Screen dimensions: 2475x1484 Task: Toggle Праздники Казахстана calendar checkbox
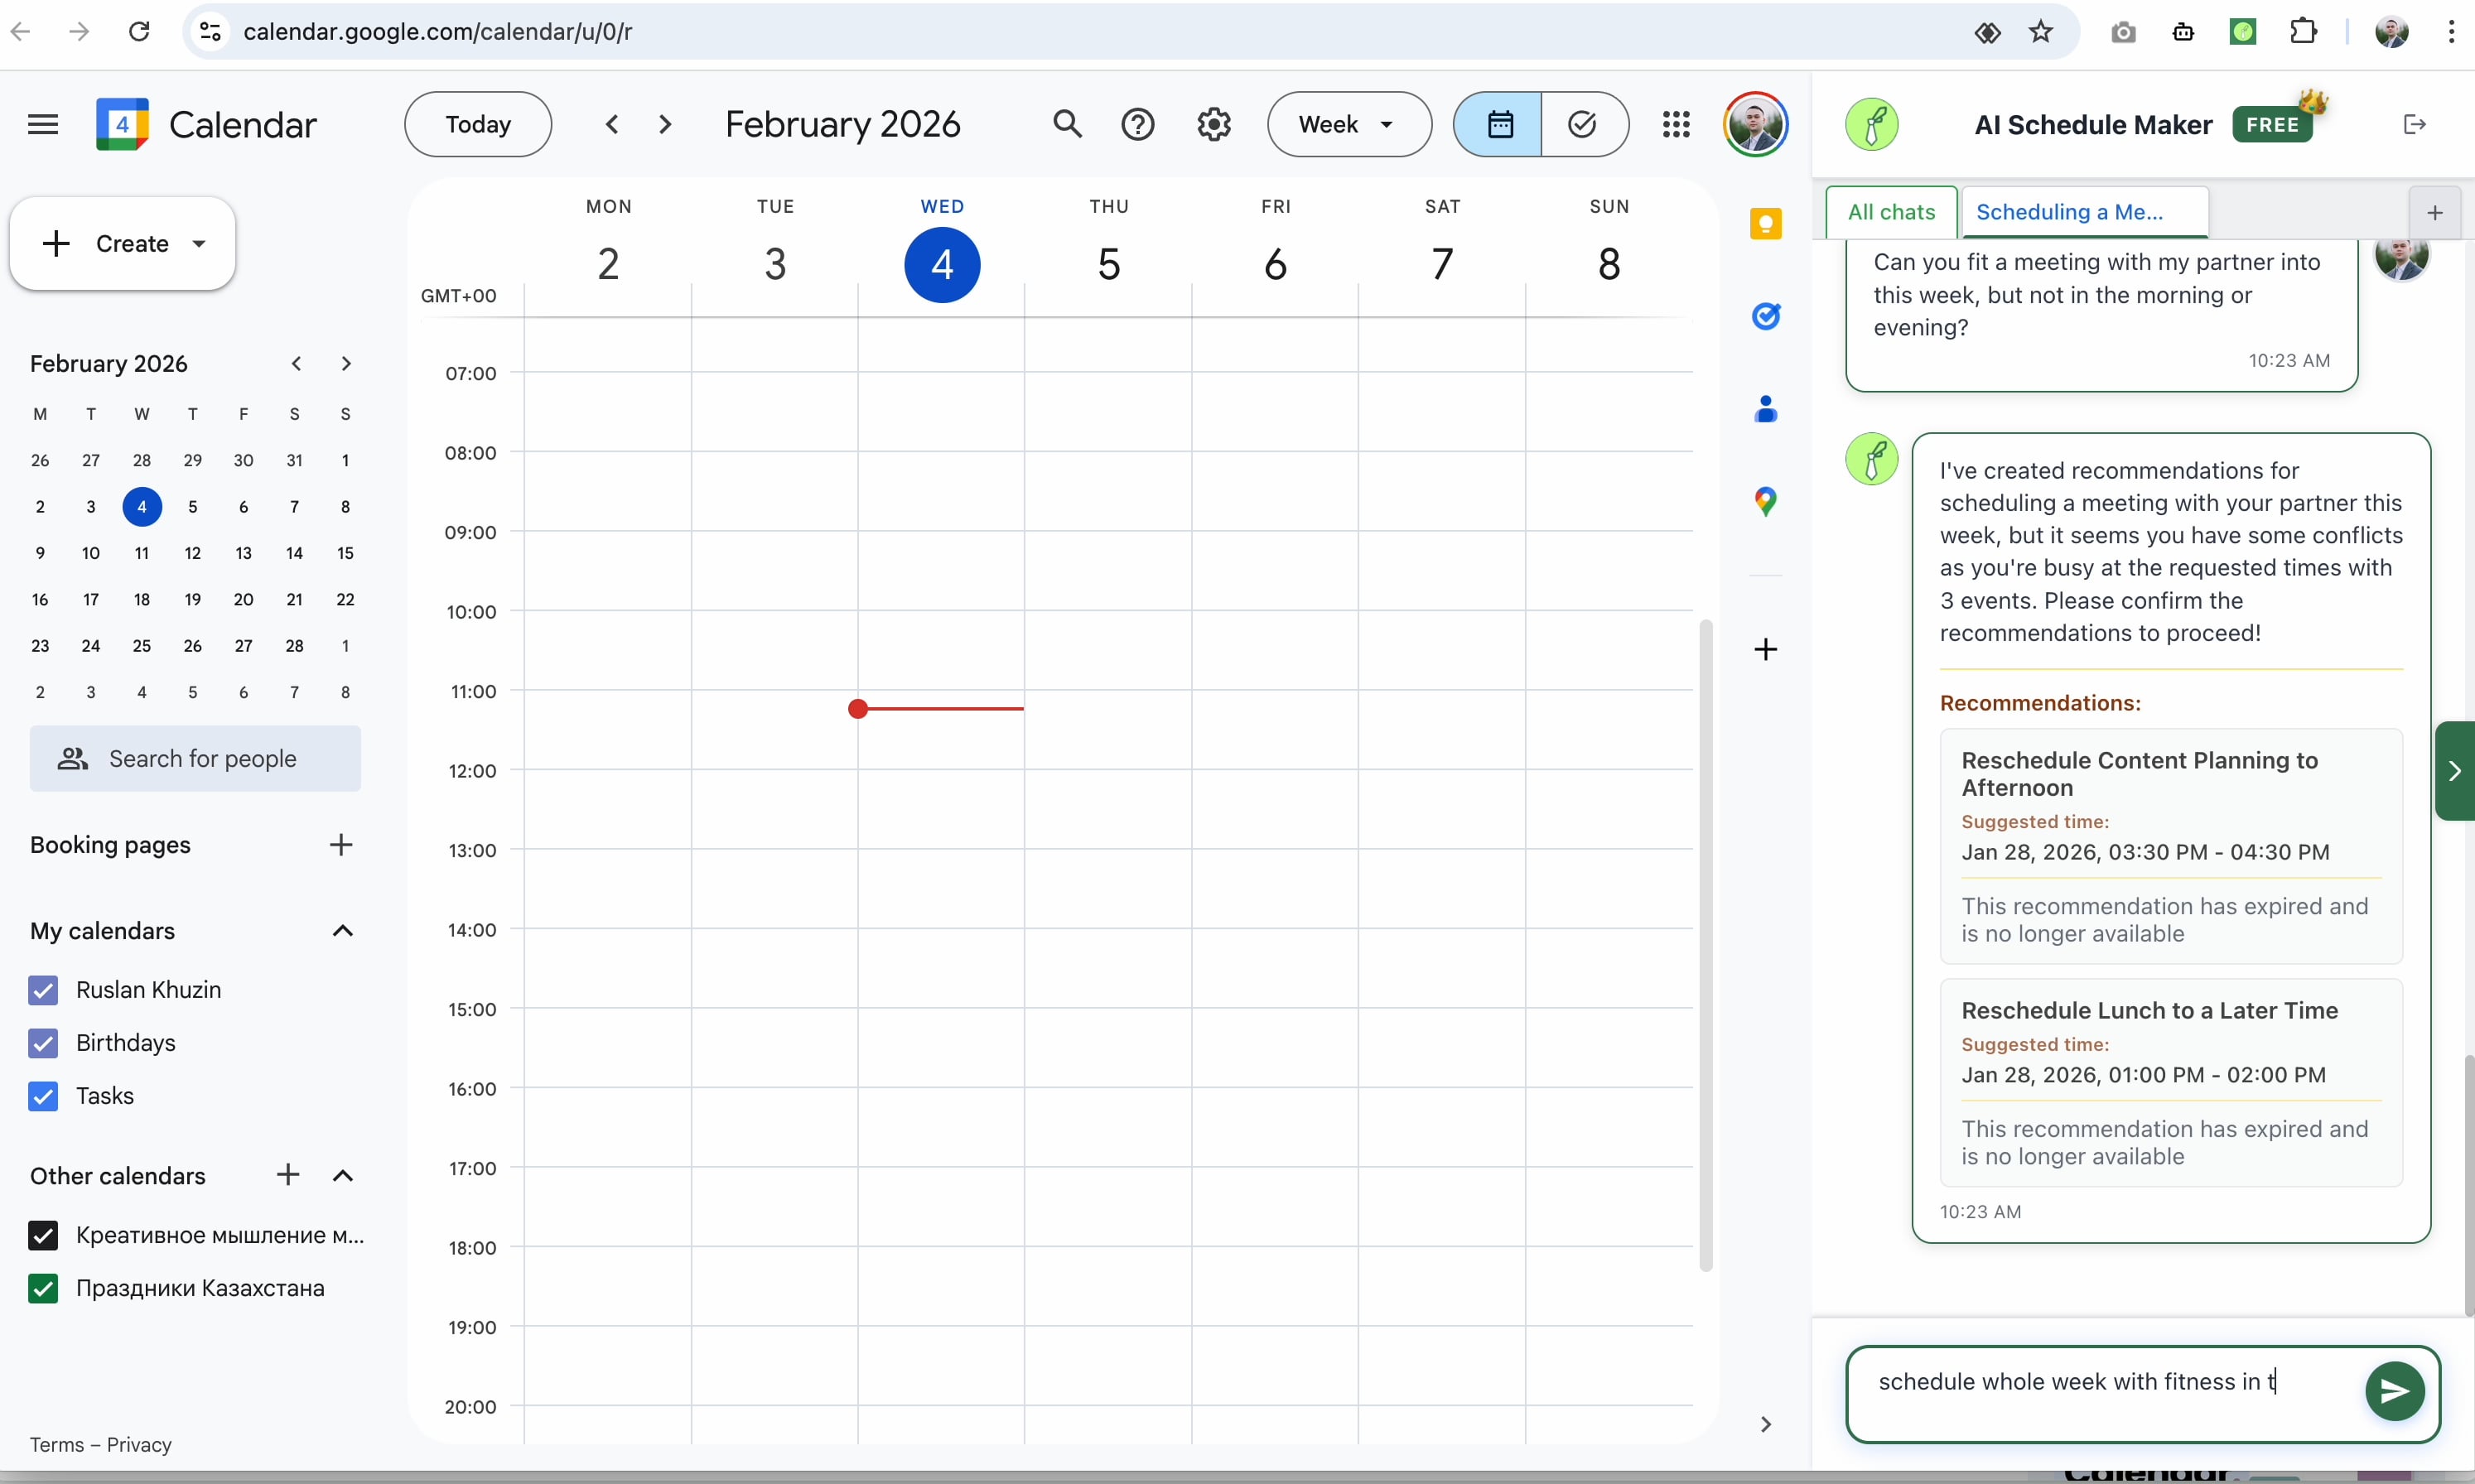point(43,1288)
